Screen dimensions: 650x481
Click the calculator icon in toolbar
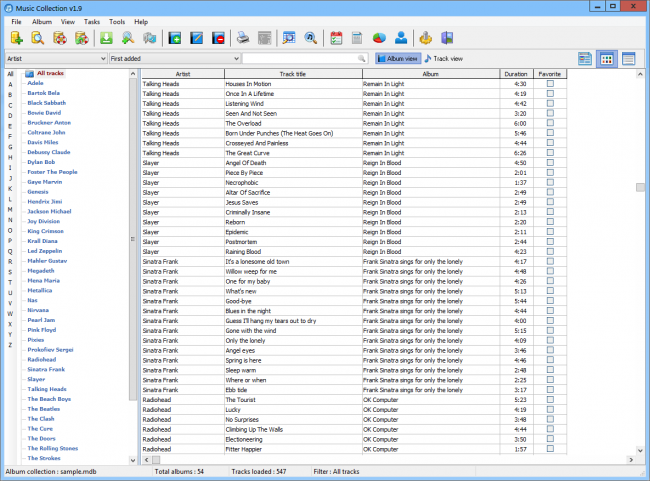[x=357, y=38]
